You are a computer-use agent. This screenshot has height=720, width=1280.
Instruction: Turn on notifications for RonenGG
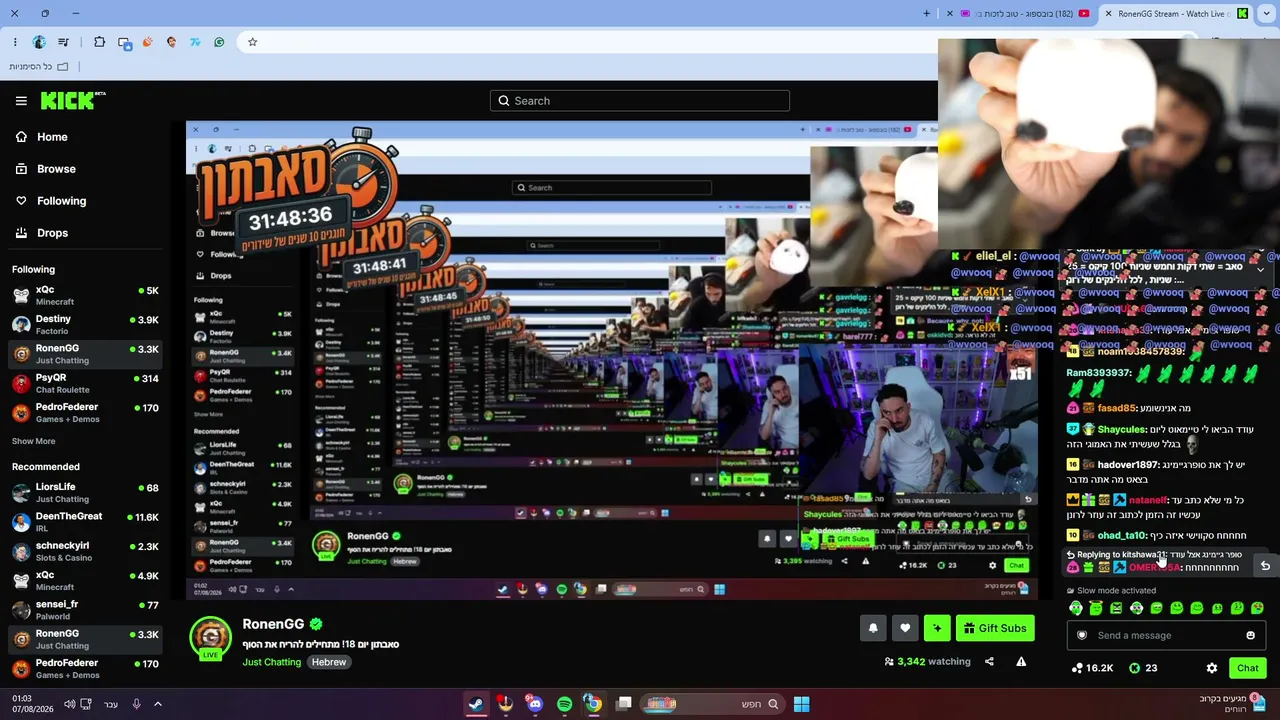click(873, 628)
